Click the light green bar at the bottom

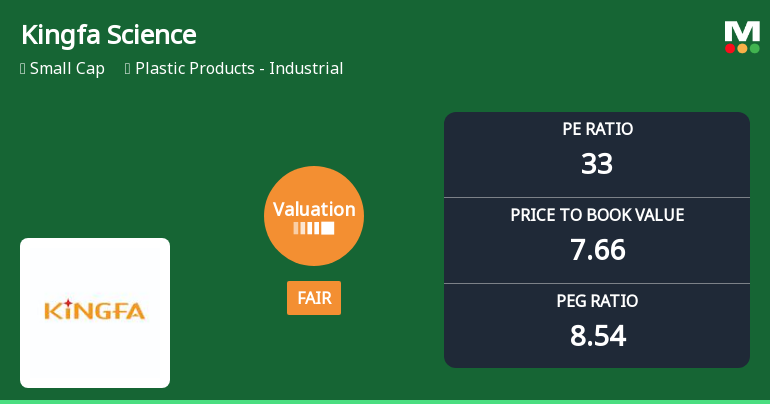click(x=385, y=401)
